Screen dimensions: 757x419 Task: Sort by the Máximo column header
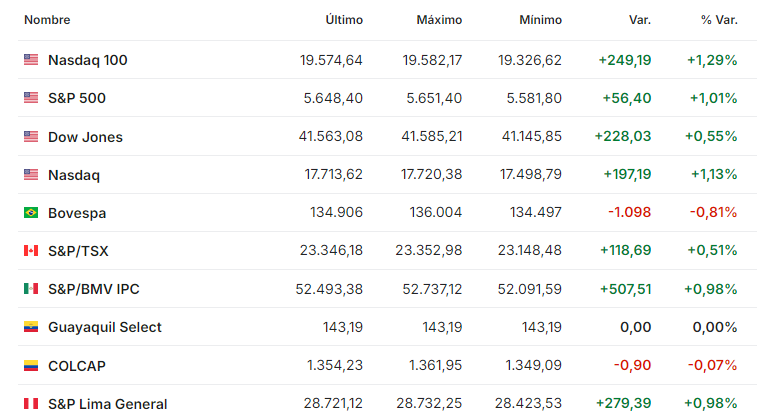[439, 20]
